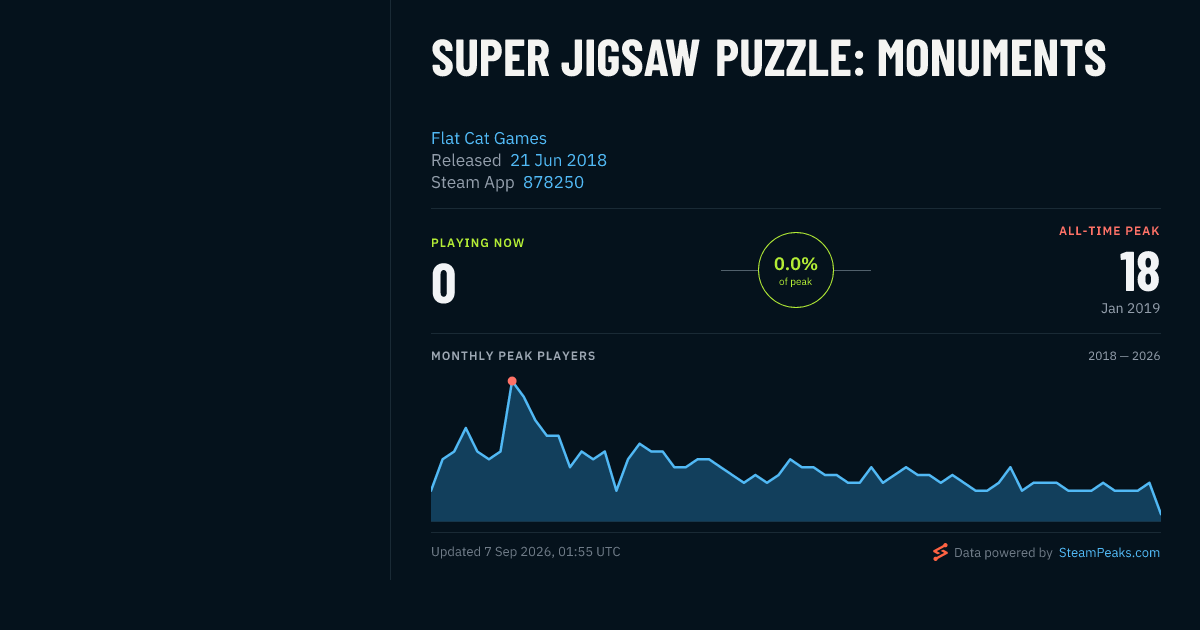Click the 2018 — 2026 date range label
The image size is (1200, 630).
coord(1124,356)
